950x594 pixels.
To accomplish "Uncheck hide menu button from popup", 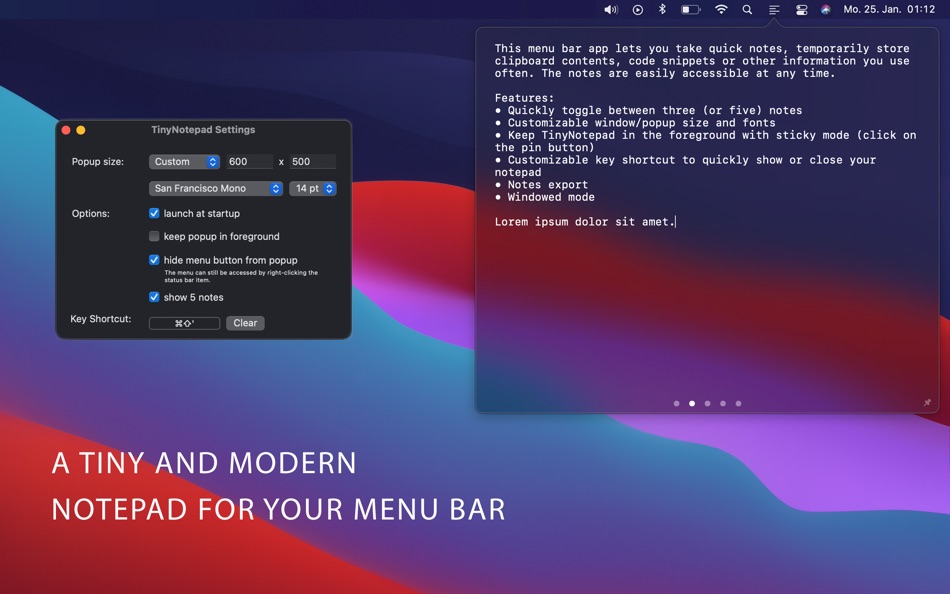I will 154,260.
